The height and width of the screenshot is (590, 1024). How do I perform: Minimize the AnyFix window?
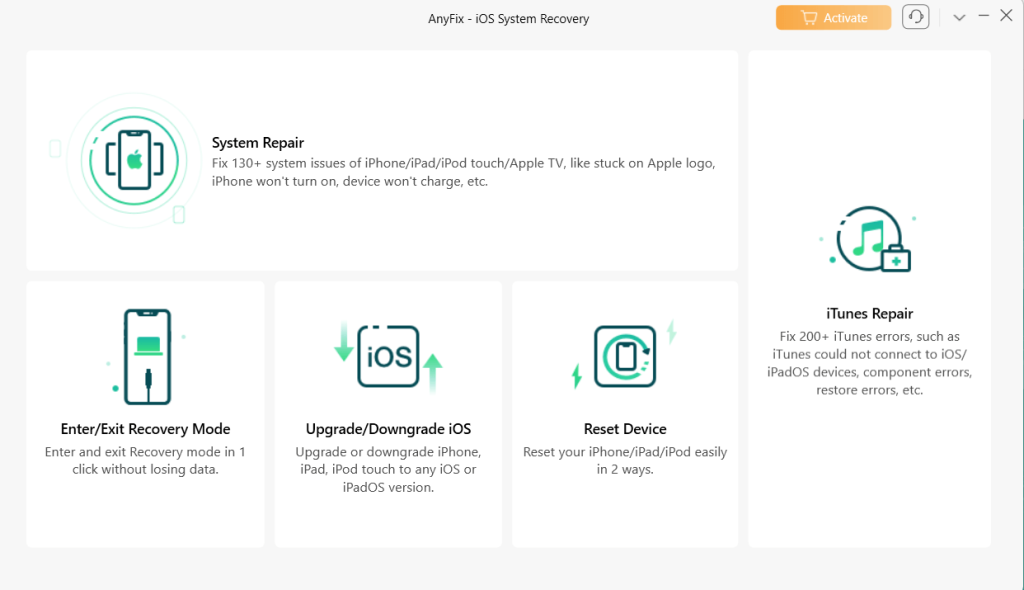click(984, 16)
